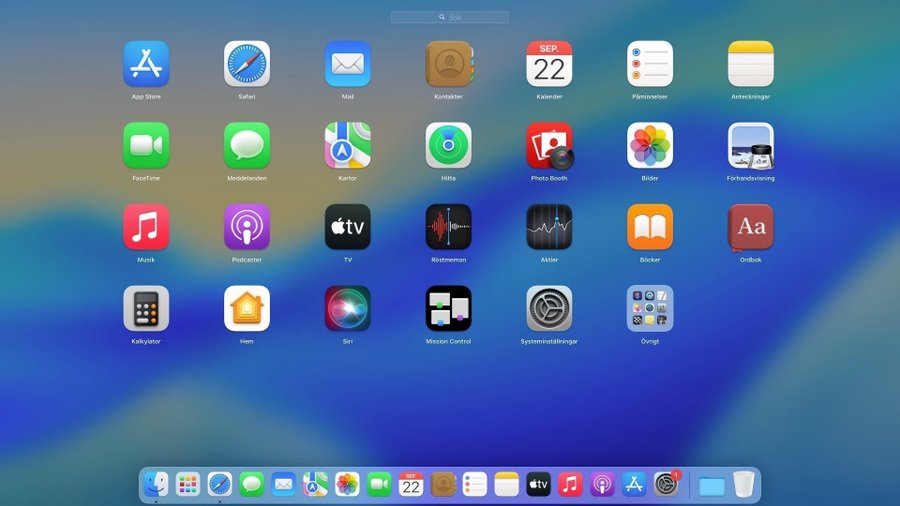Open Bilder app in Launchpad grid
Viewport: 900px width, 506px height.
tap(650, 145)
